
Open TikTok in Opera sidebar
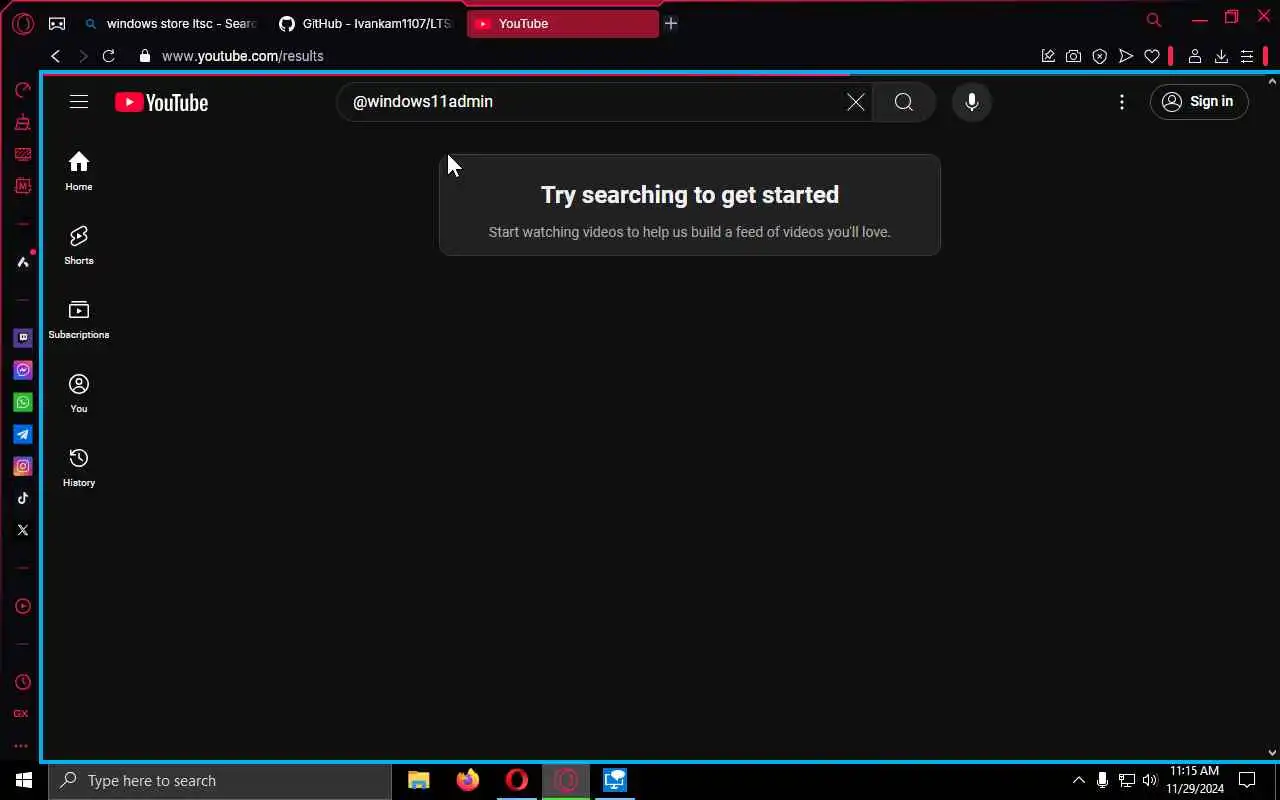click(23, 498)
